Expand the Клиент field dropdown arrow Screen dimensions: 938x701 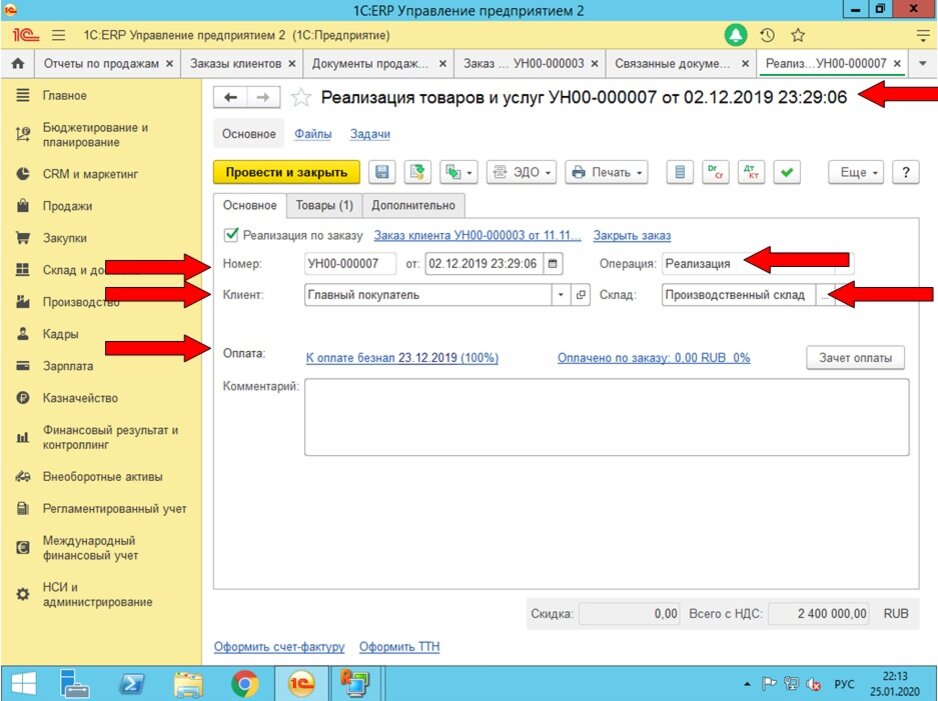point(561,295)
